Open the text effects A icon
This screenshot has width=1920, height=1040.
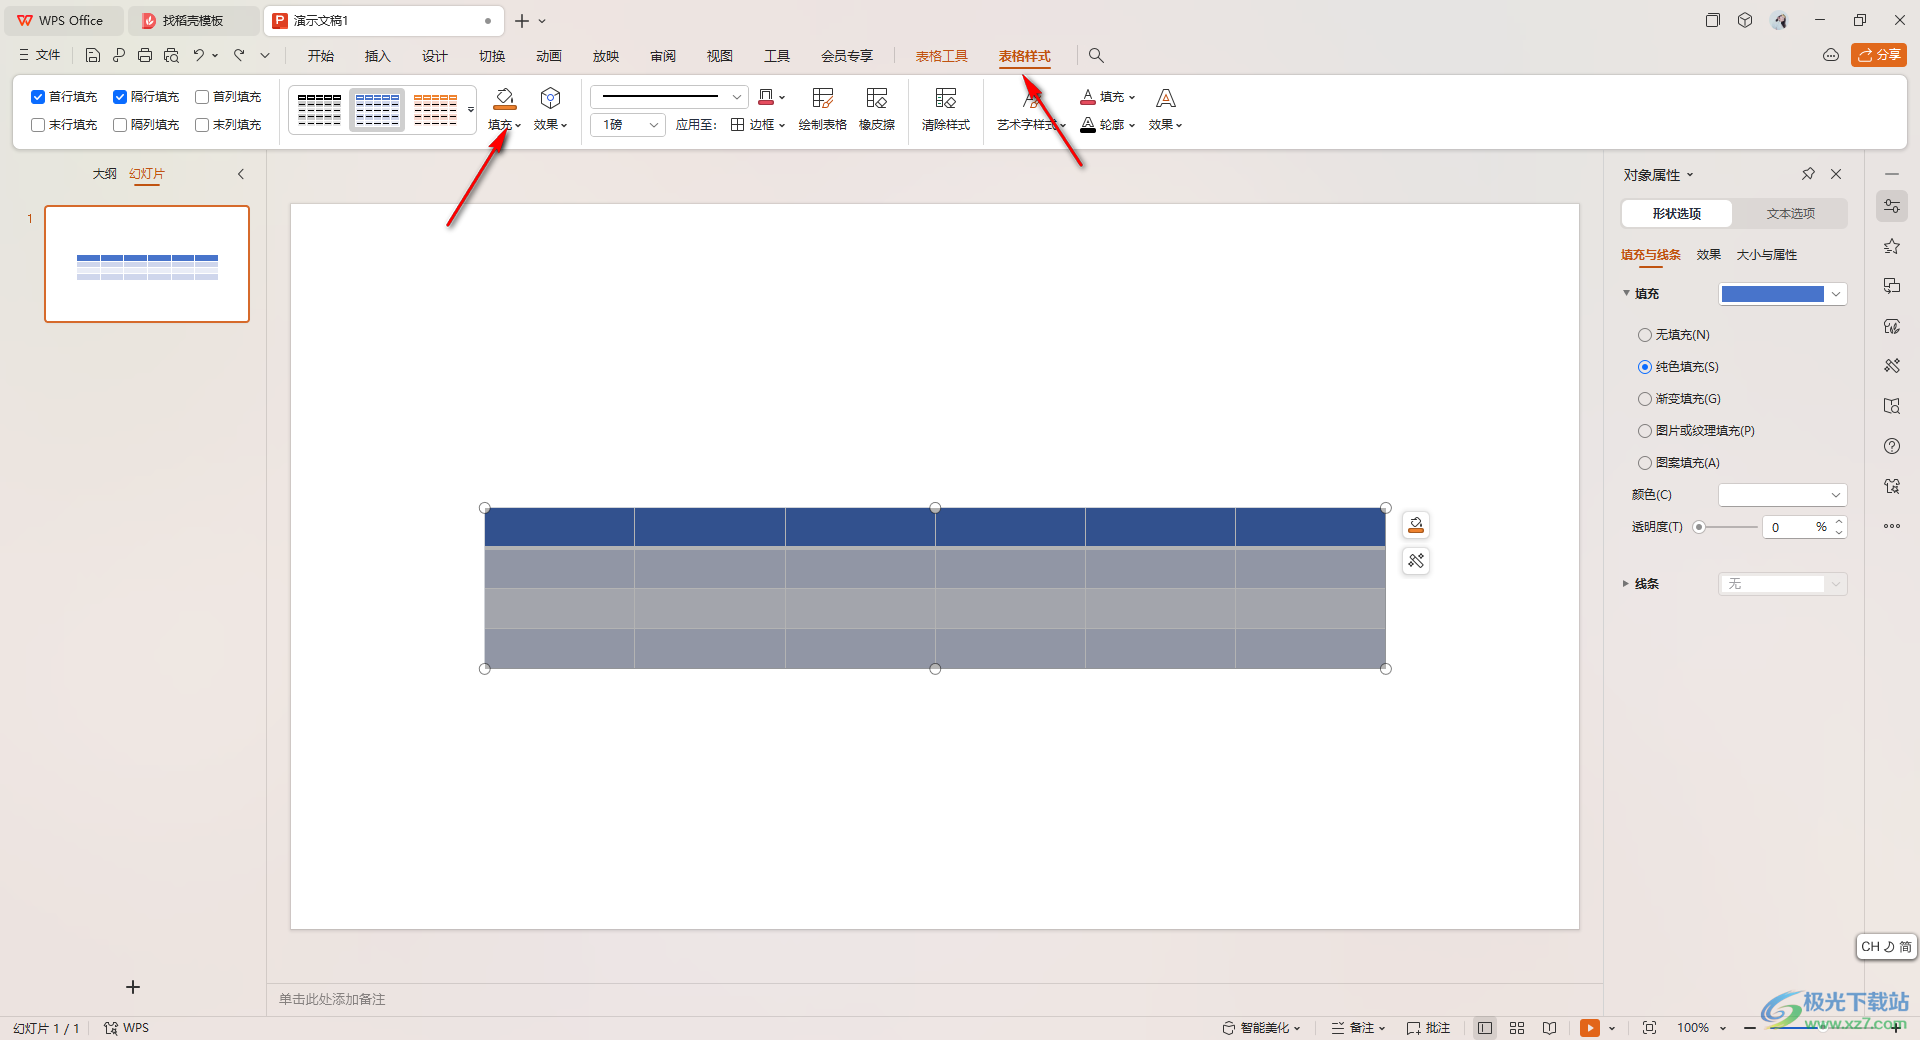tap(1166, 98)
